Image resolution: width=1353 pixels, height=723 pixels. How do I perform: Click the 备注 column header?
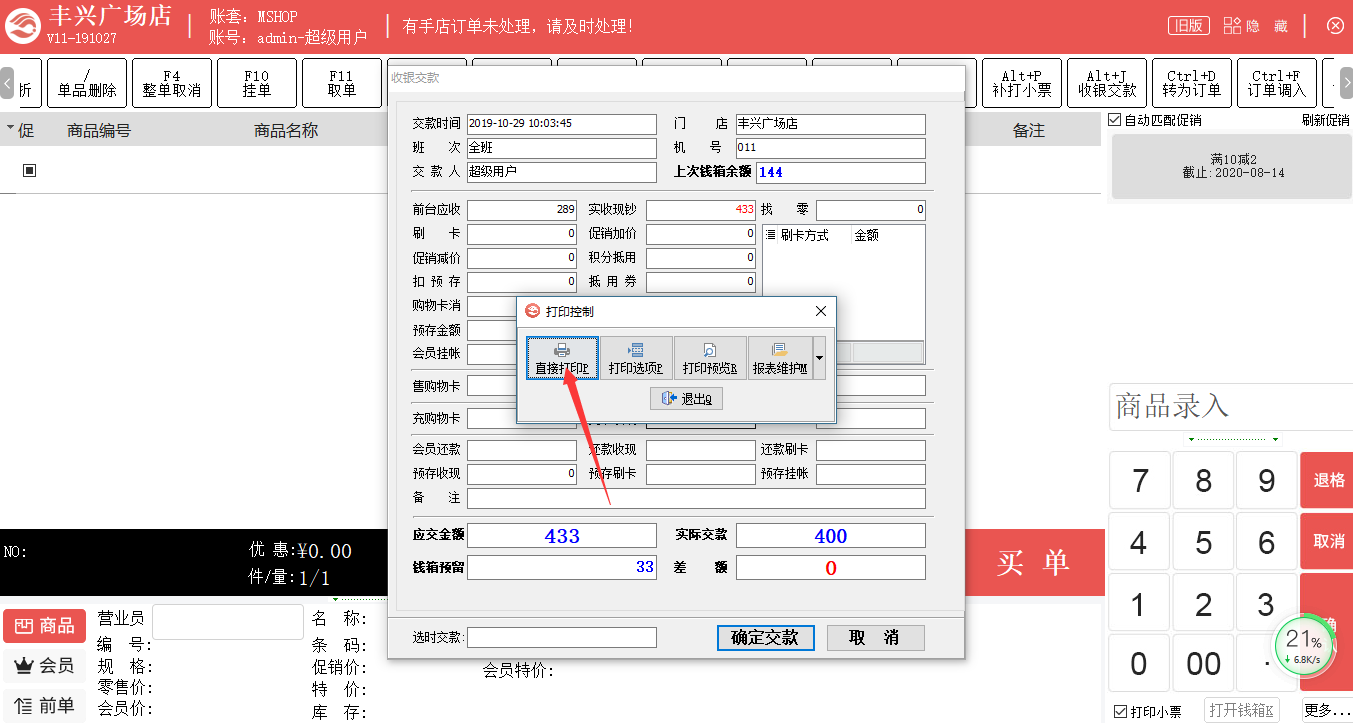coord(1029,130)
